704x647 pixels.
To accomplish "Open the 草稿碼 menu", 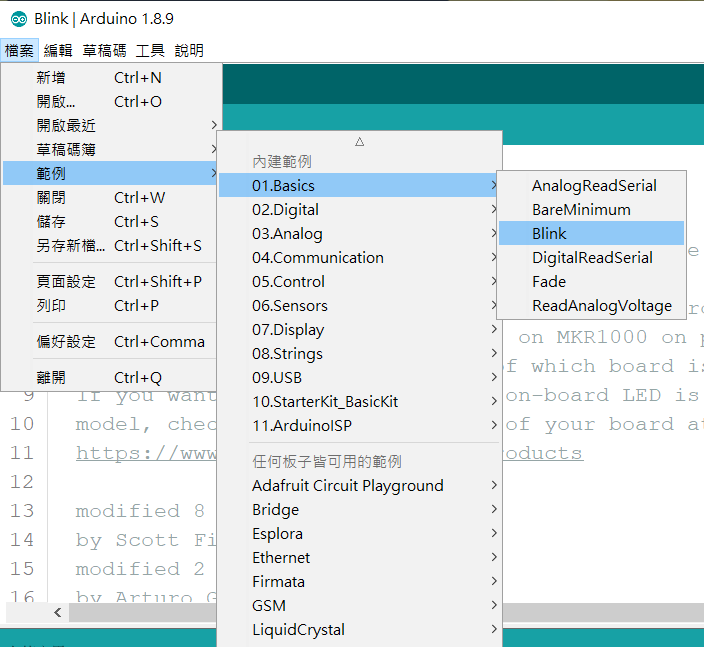I will pos(104,50).
